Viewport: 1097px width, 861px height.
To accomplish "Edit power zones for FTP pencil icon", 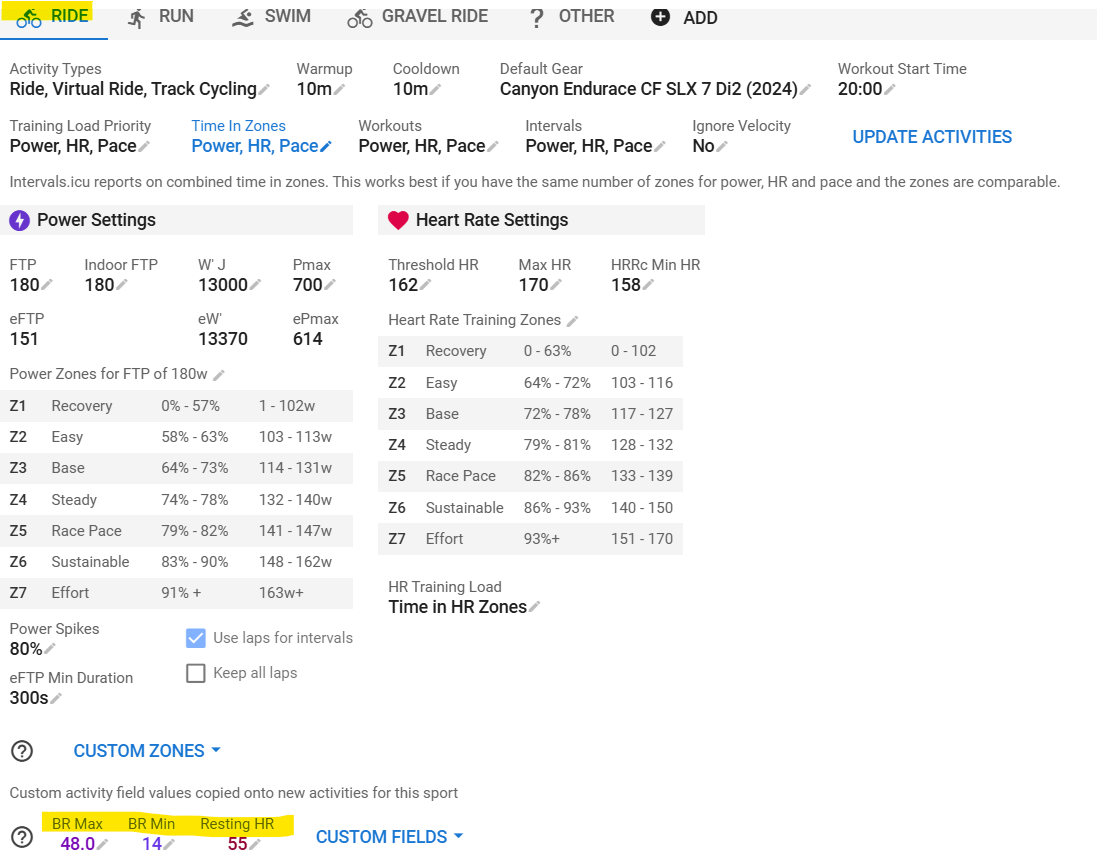I will pyautogui.click(x=219, y=375).
